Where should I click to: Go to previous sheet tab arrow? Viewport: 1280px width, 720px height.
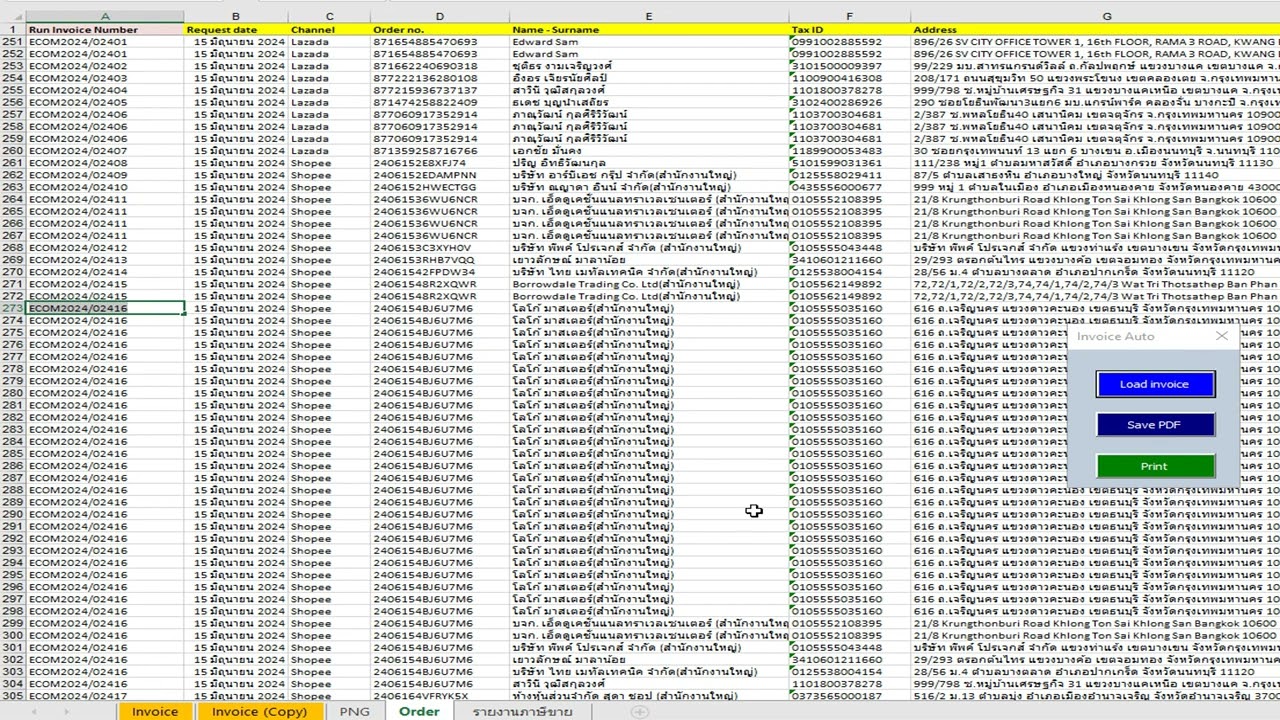point(33,712)
